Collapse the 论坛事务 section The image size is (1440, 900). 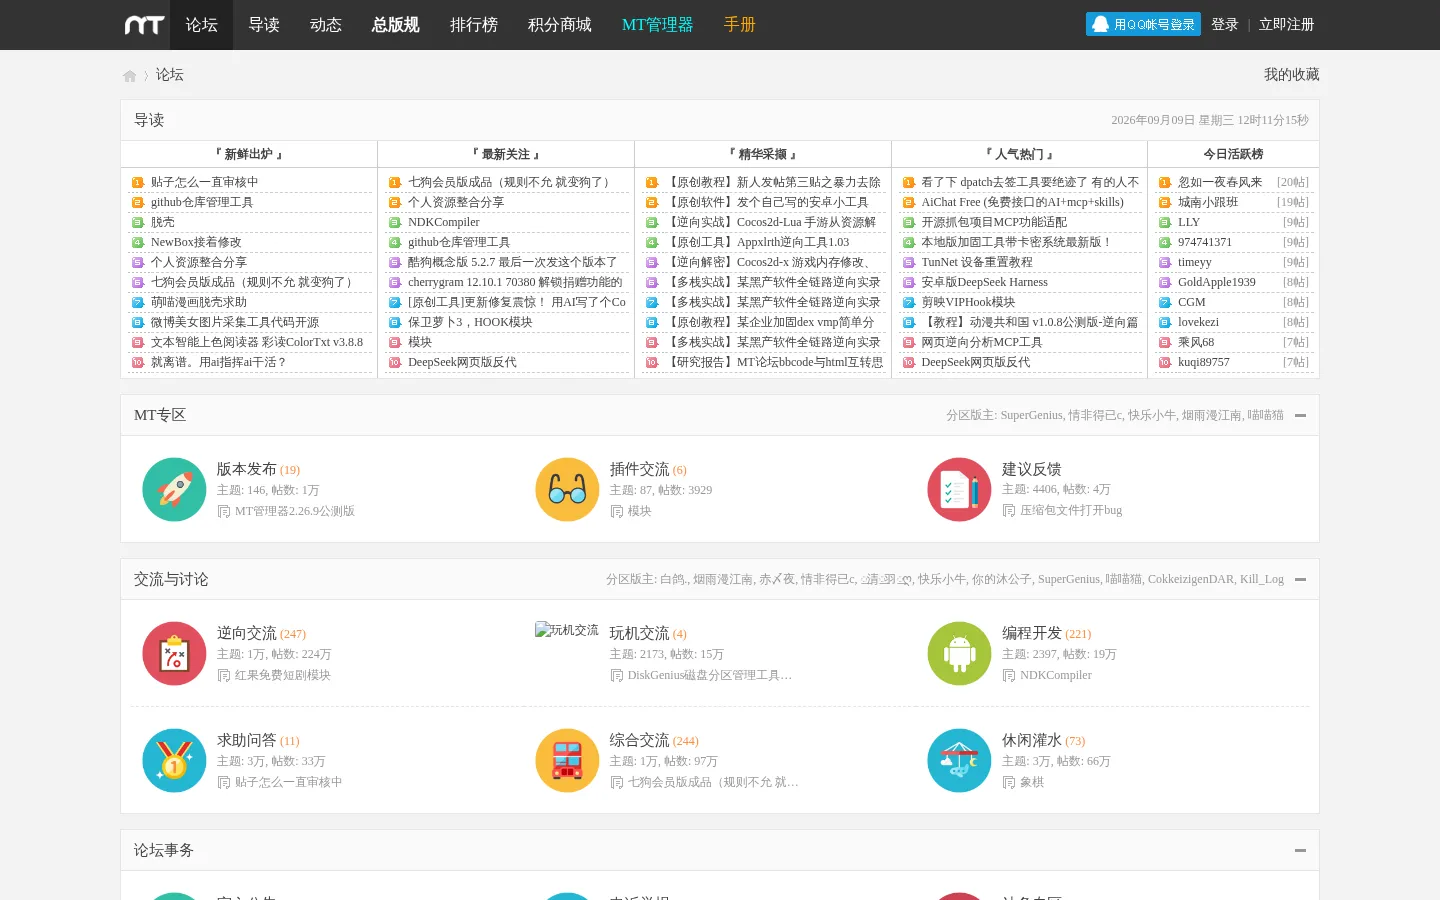1300,850
